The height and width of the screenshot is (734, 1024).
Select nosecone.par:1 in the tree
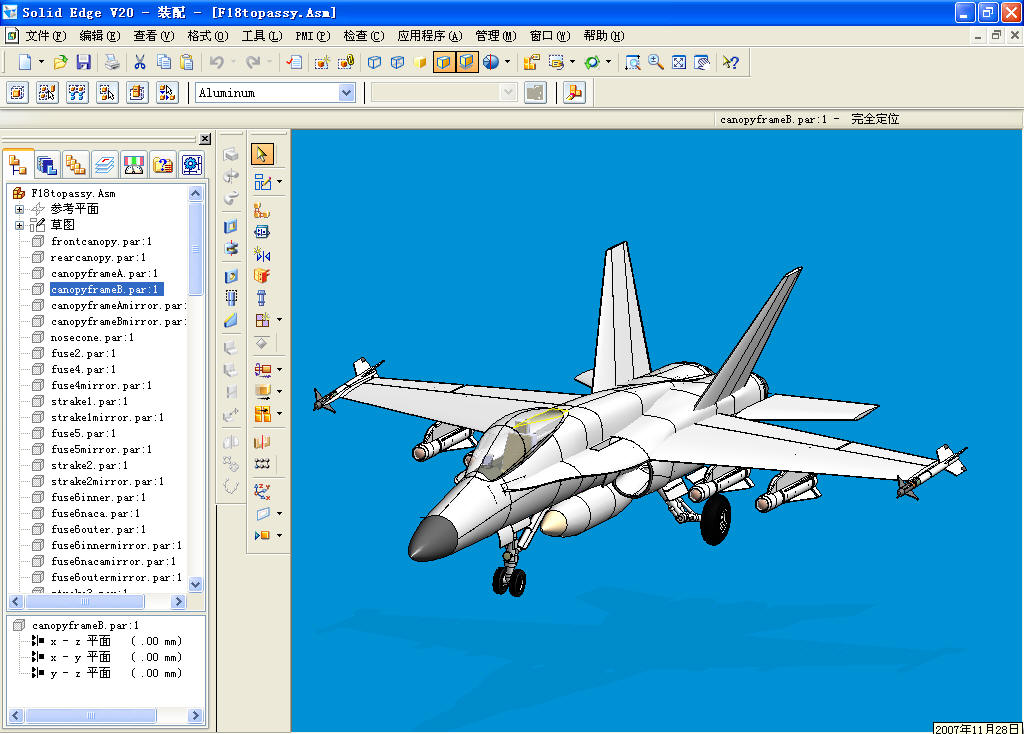pos(92,337)
